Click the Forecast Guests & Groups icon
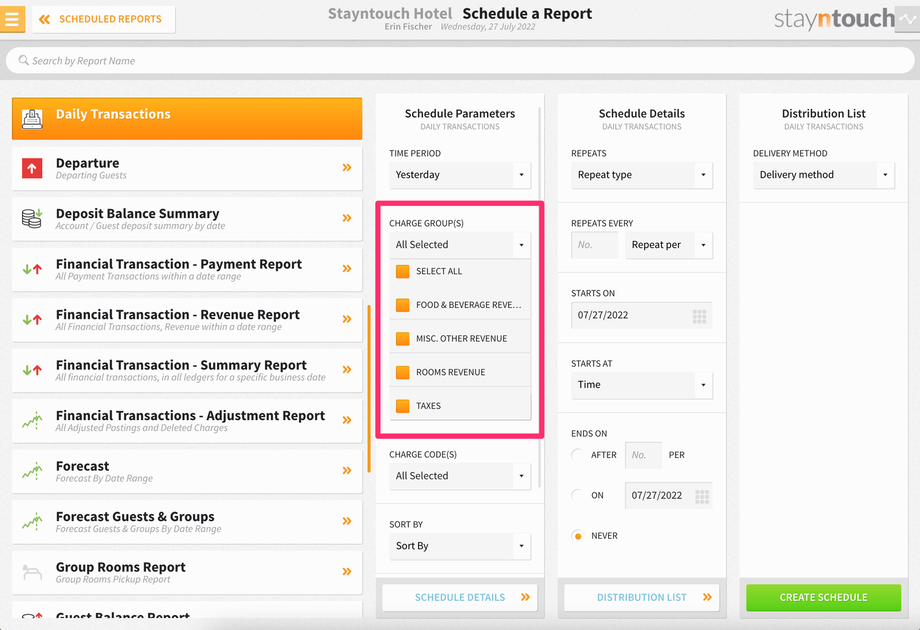This screenshot has height=630, width=920. 32,521
